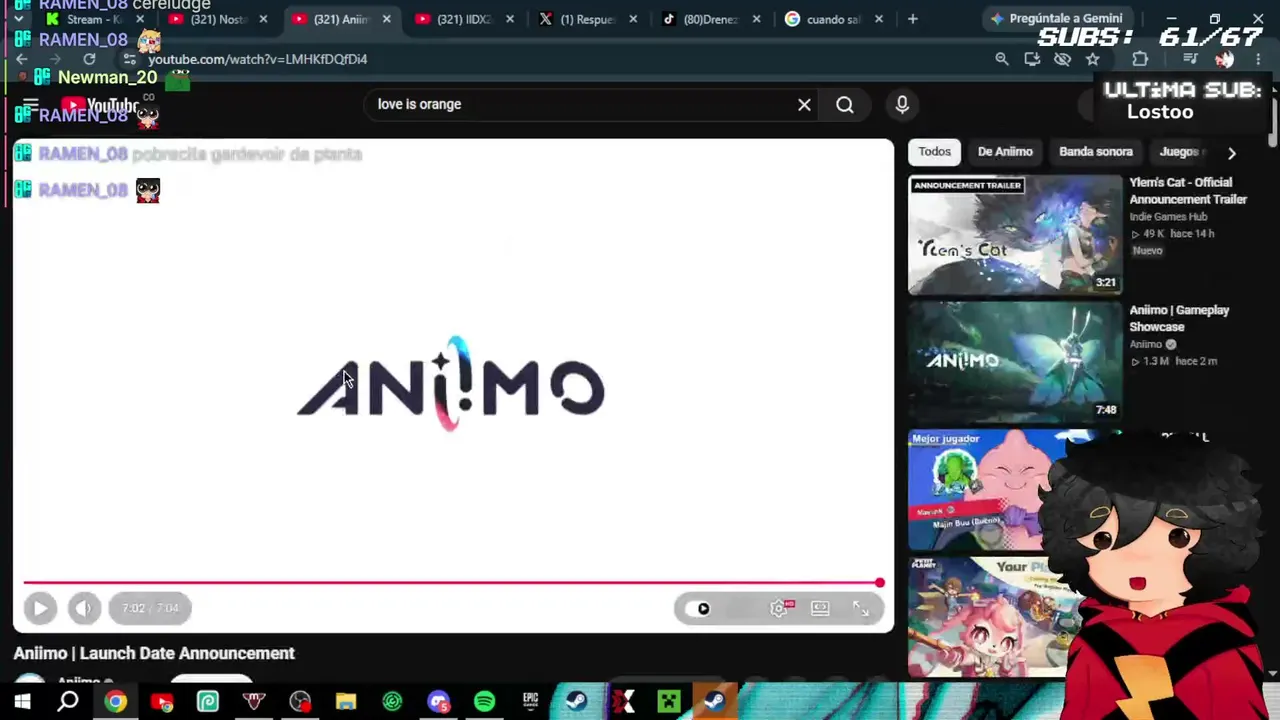Switch to the X (1) Respue tab
1280x720 pixels.
coord(587,19)
